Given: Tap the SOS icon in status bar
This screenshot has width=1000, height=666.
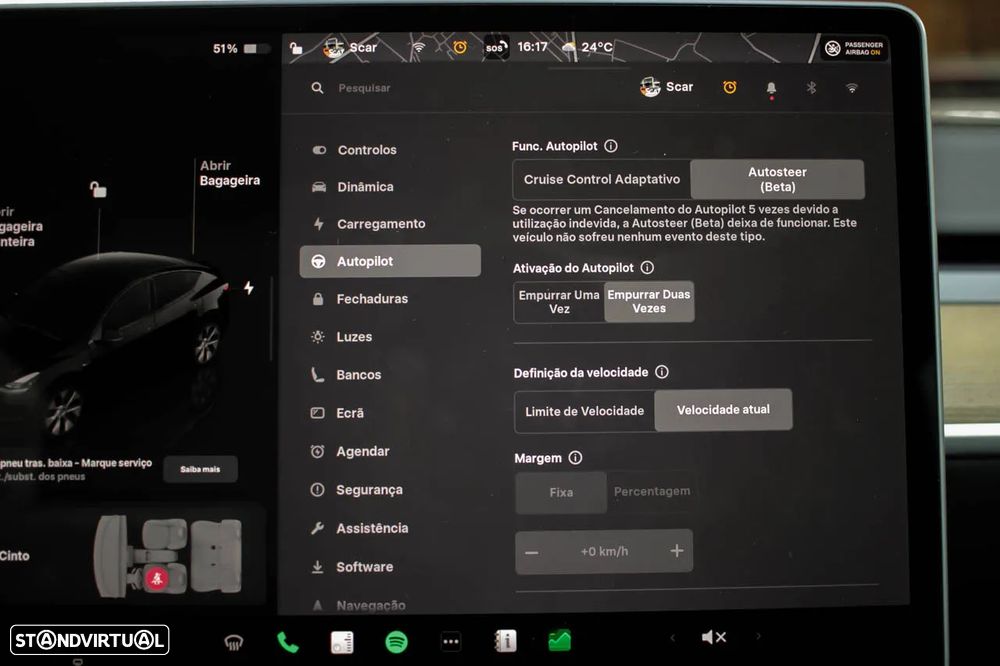Looking at the screenshot, I should pos(496,47).
